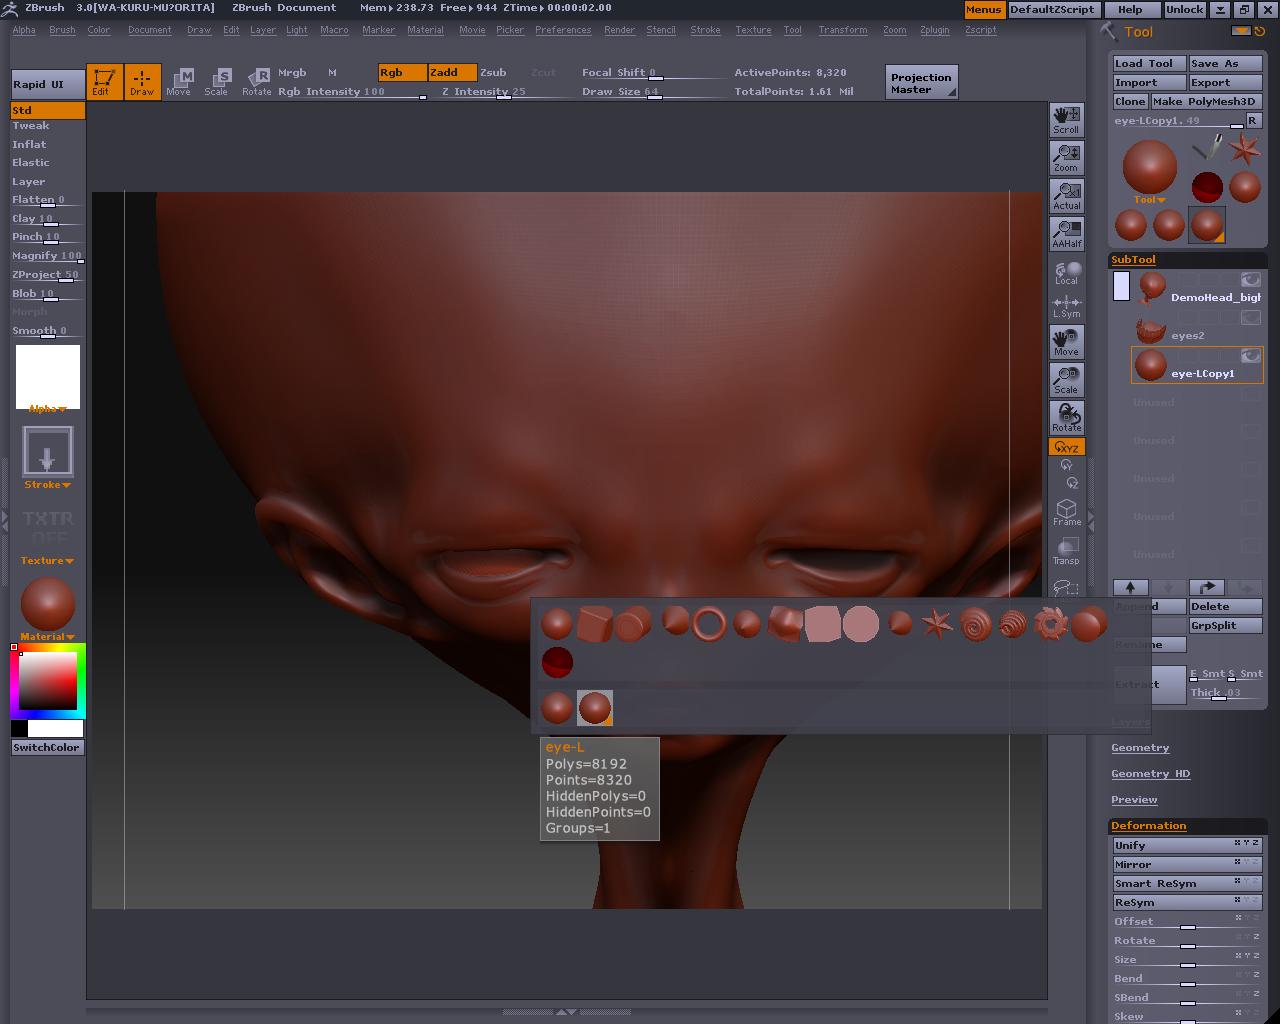The image size is (1280, 1024).
Task: Toggle the Rgb paint mode
Action: pos(402,72)
